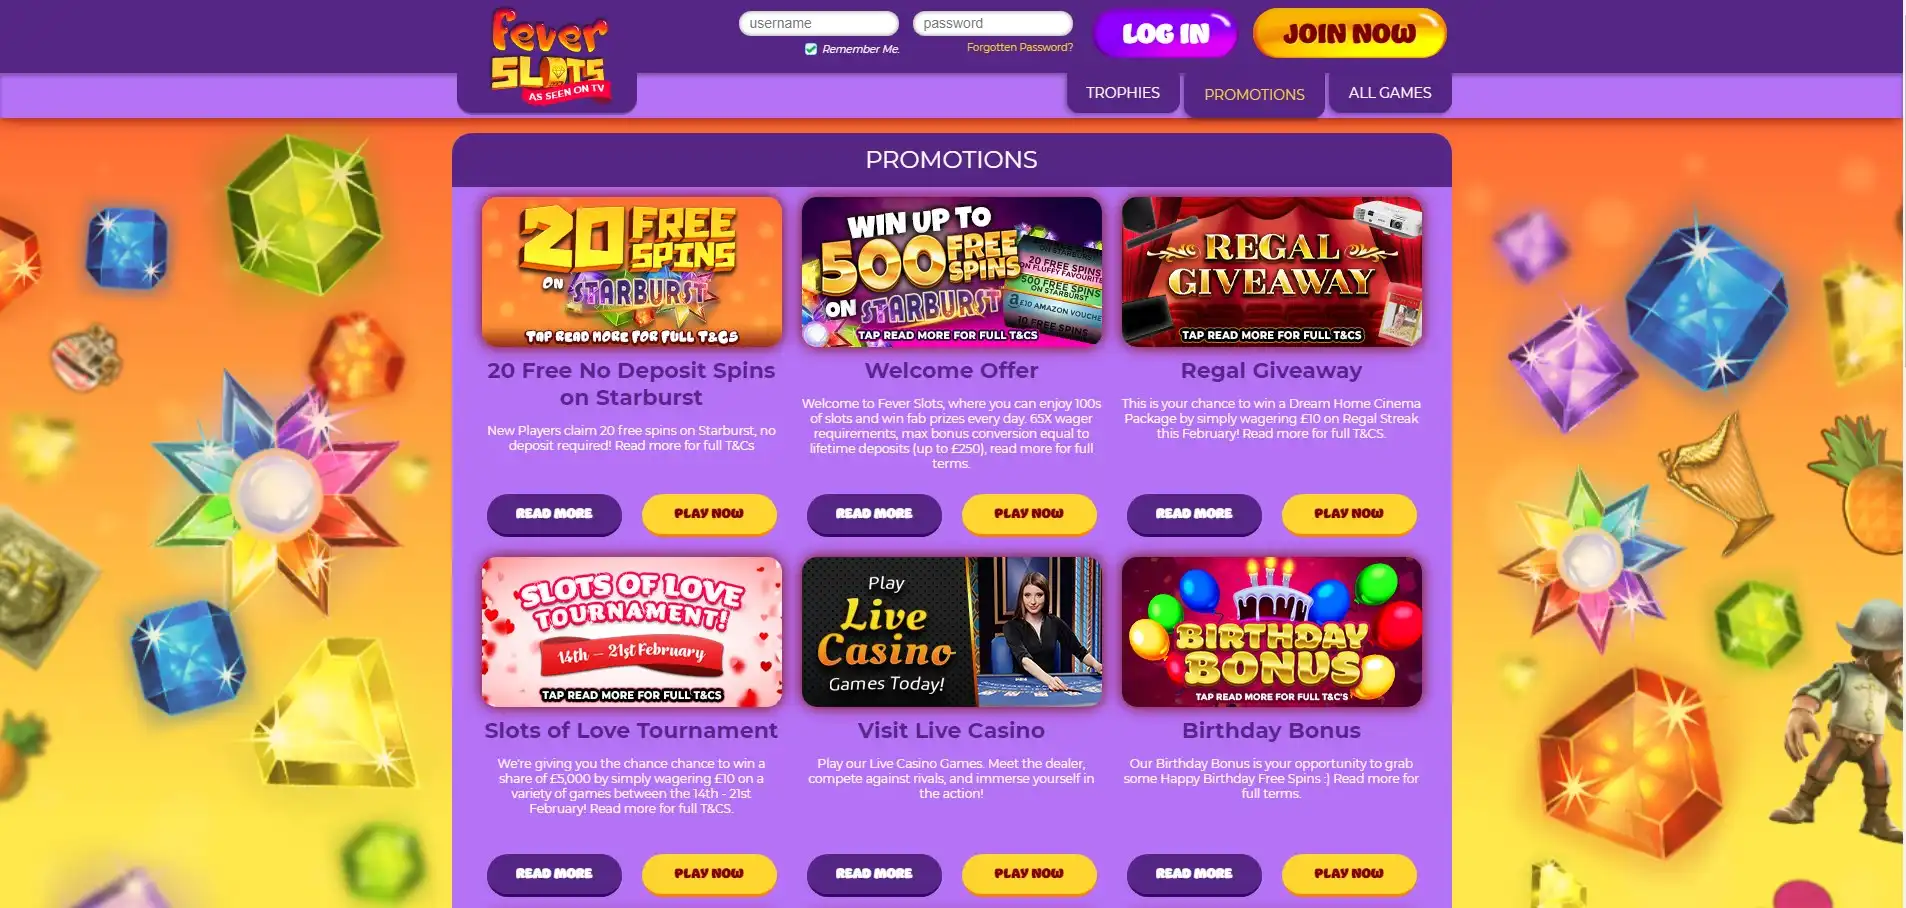Image resolution: width=1906 pixels, height=908 pixels.
Task: Play now under Visit Live Casino
Action: [1028, 874]
